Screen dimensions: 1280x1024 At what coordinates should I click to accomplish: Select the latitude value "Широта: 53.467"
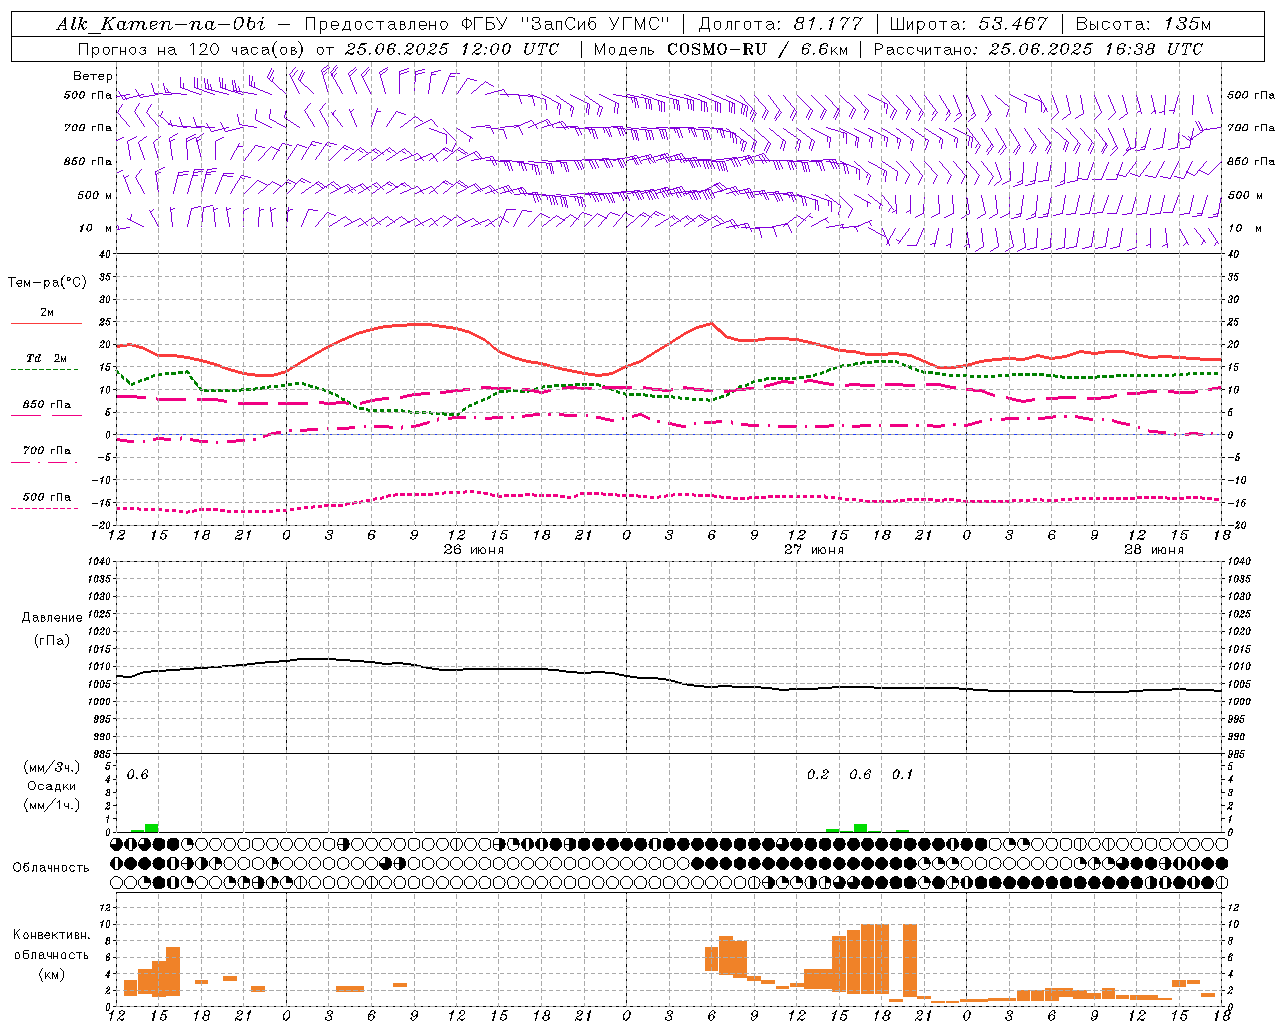[968, 24]
